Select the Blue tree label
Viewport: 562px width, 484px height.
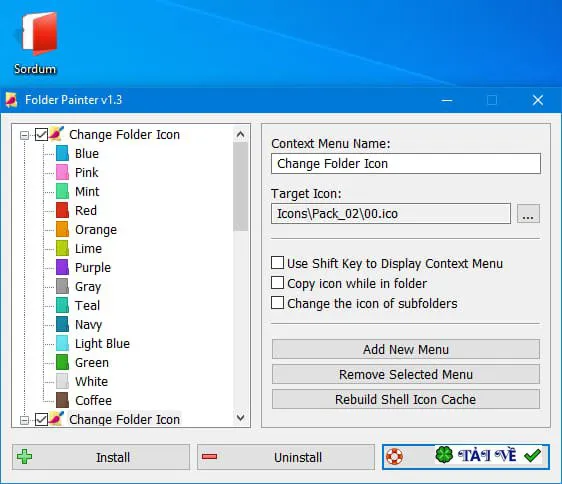[87, 153]
